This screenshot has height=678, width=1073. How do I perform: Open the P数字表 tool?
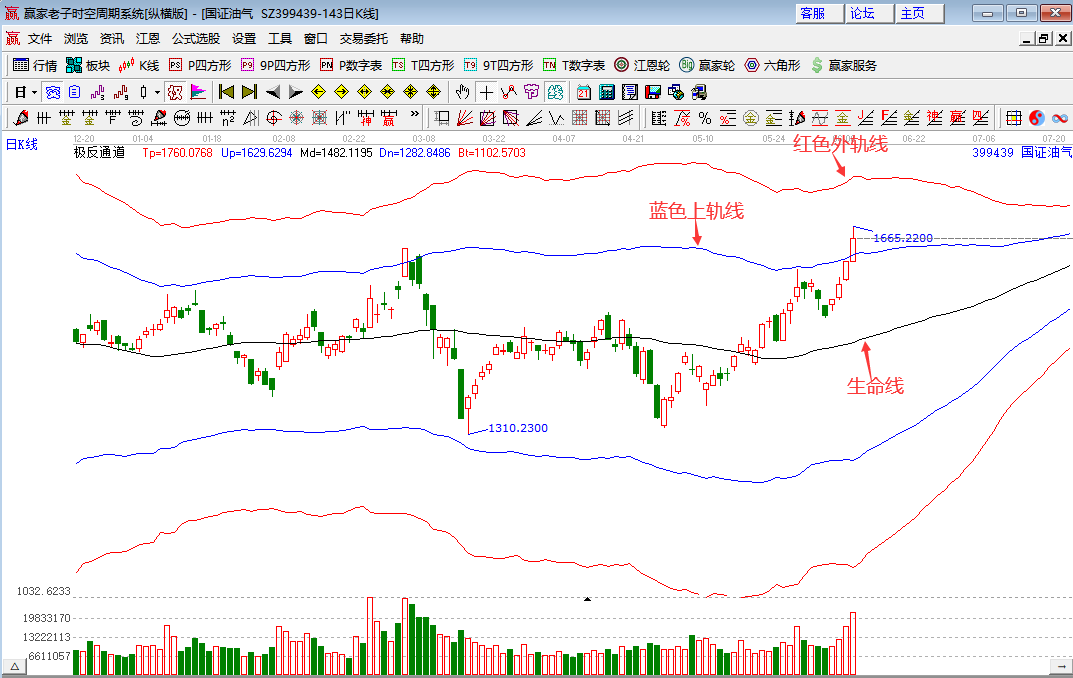[351, 65]
